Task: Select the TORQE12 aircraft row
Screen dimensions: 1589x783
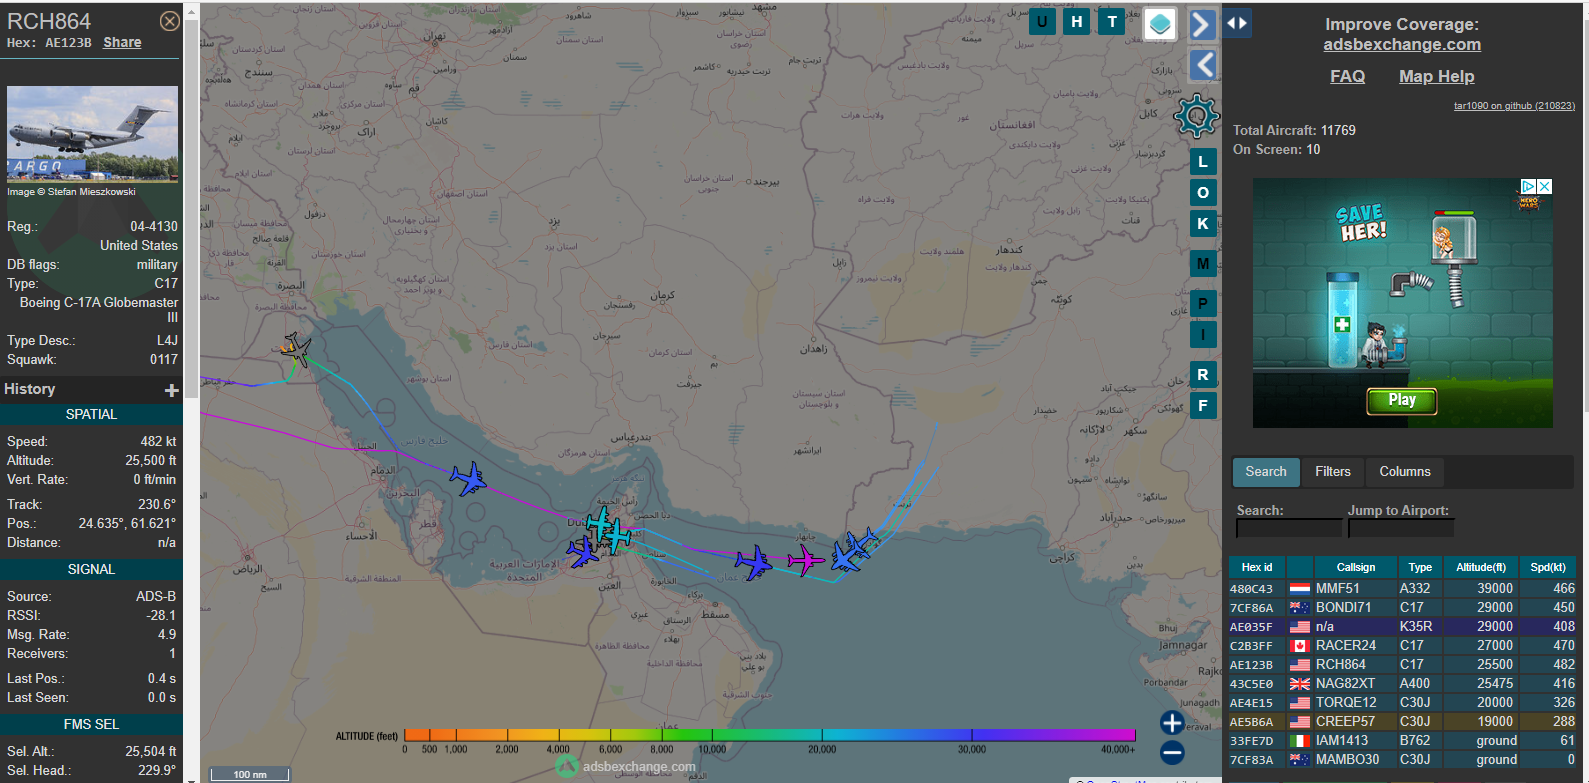Action: (1402, 702)
